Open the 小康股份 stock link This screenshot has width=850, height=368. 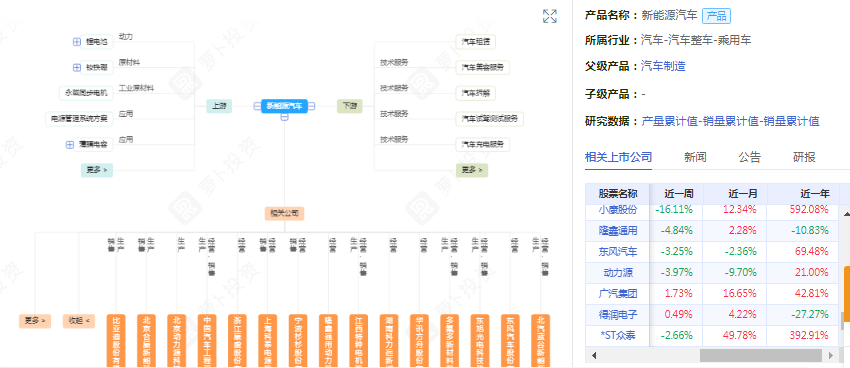[618, 210]
